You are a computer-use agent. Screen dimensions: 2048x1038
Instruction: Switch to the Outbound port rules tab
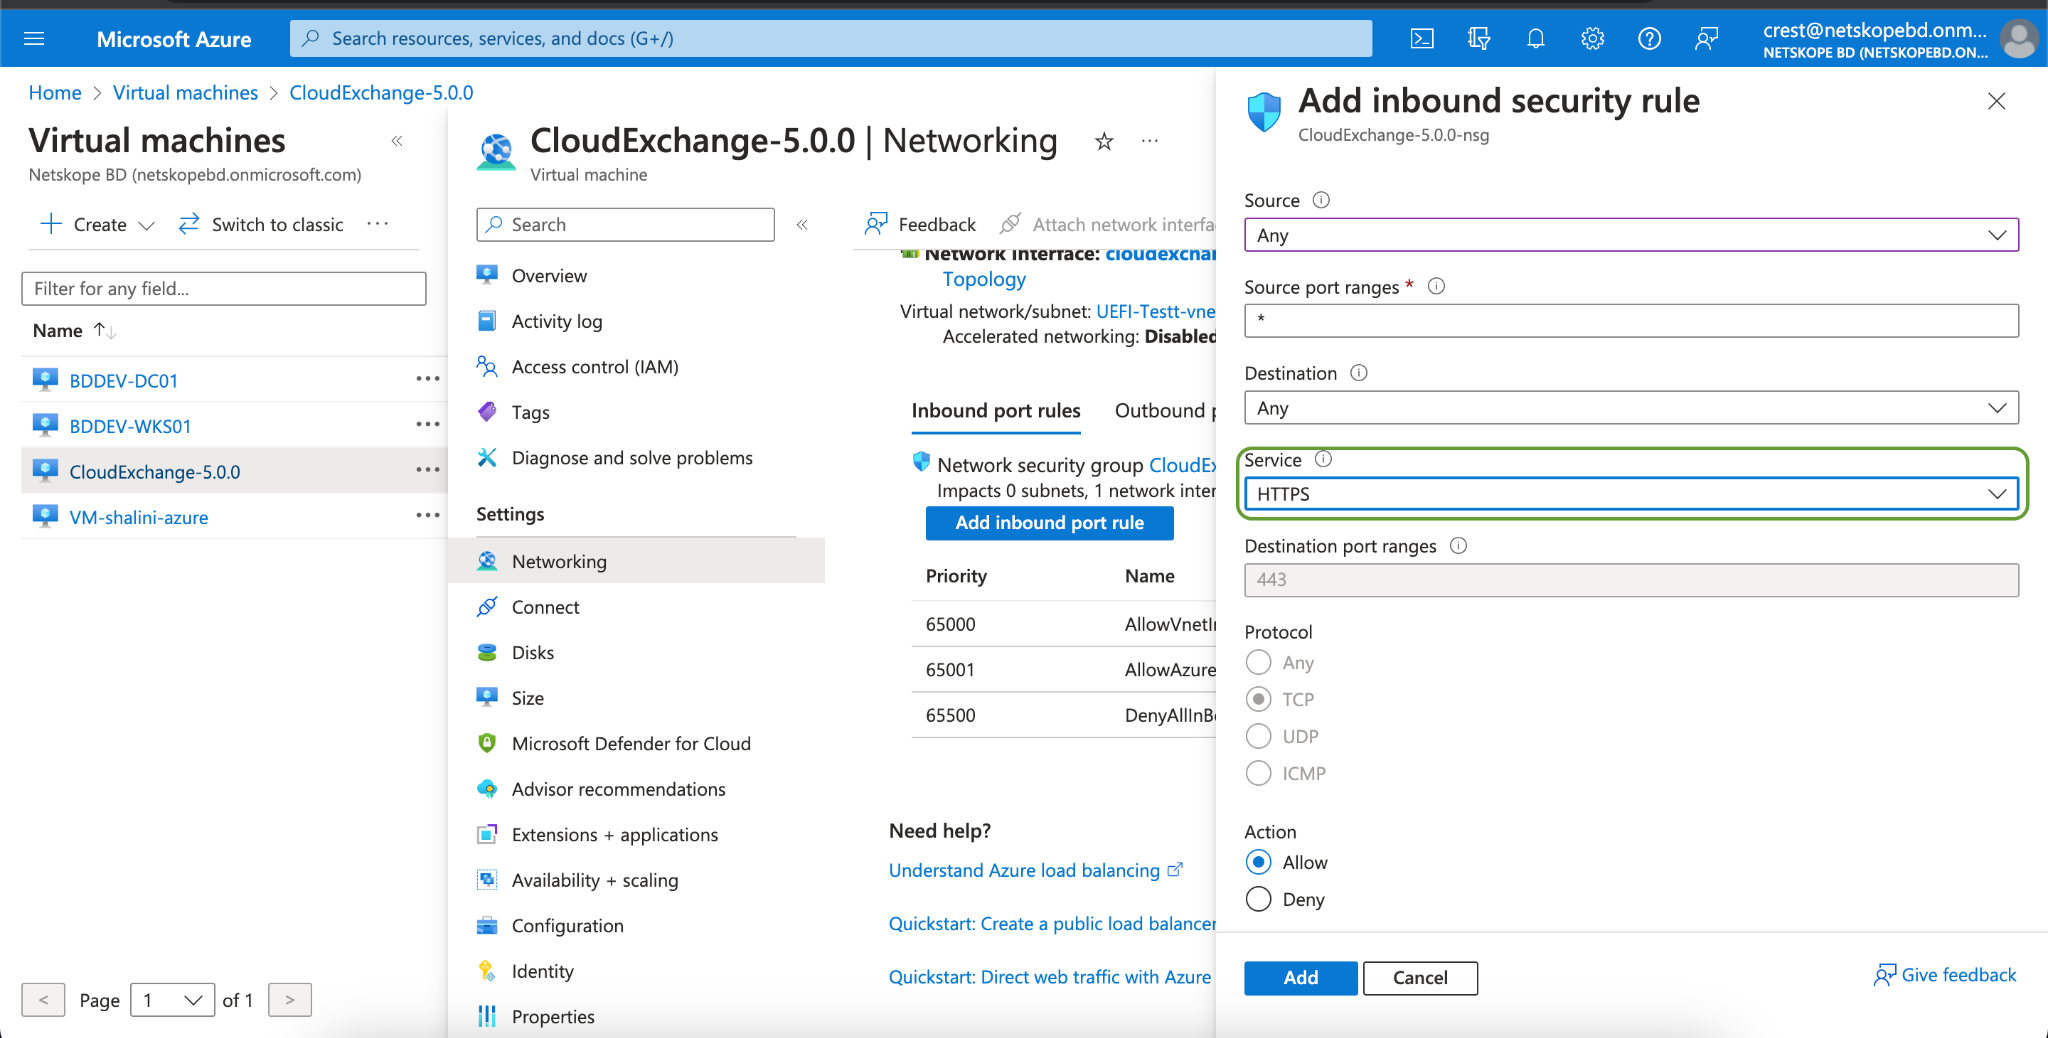(1165, 411)
